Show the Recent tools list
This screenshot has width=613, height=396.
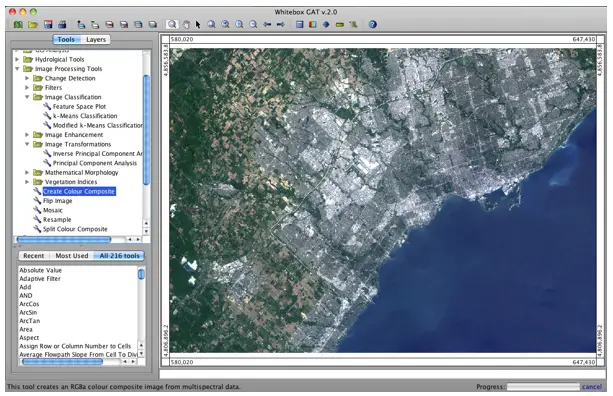pyautogui.click(x=33, y=256)
